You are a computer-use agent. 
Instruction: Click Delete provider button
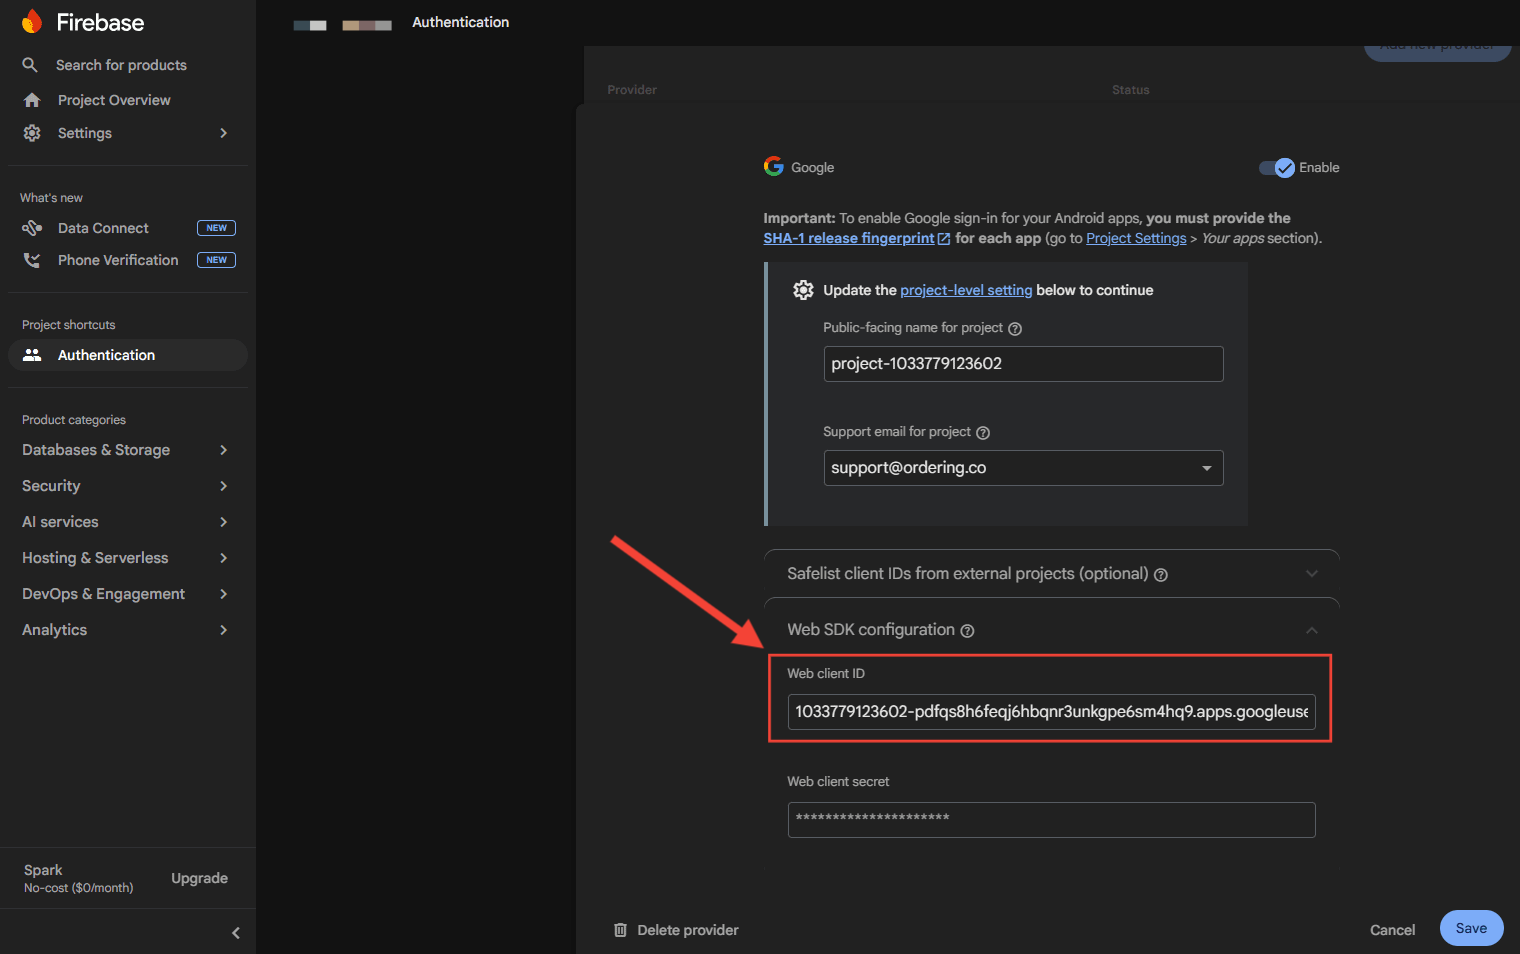pos(676,930)
